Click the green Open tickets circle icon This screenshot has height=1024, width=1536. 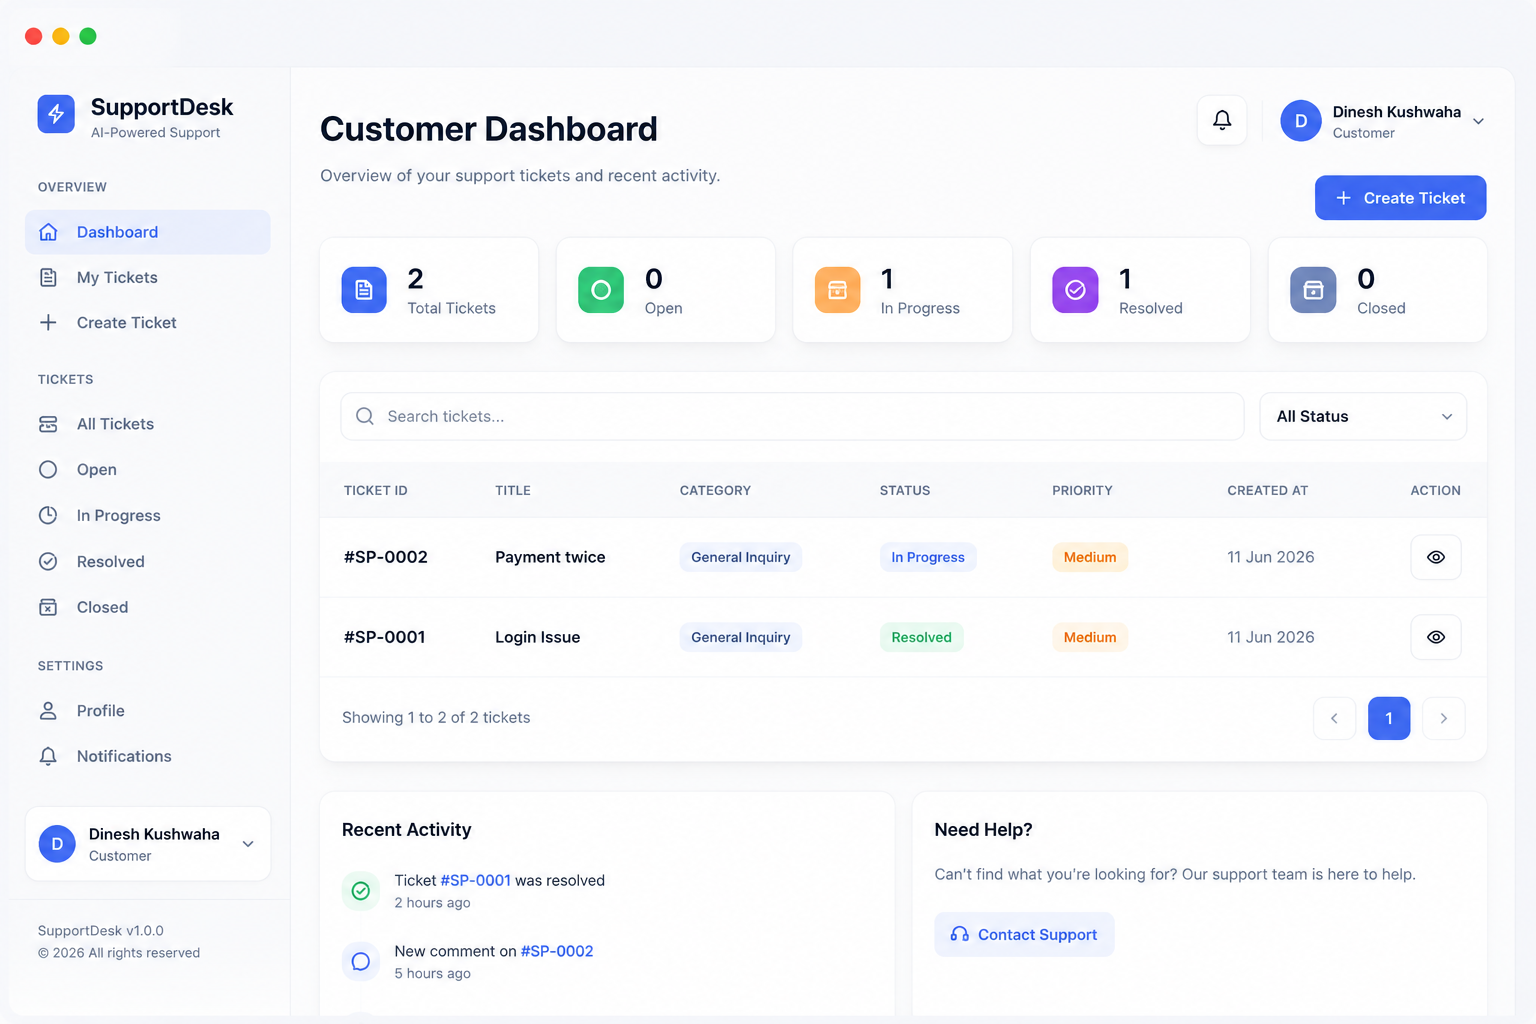pos(601,290)
